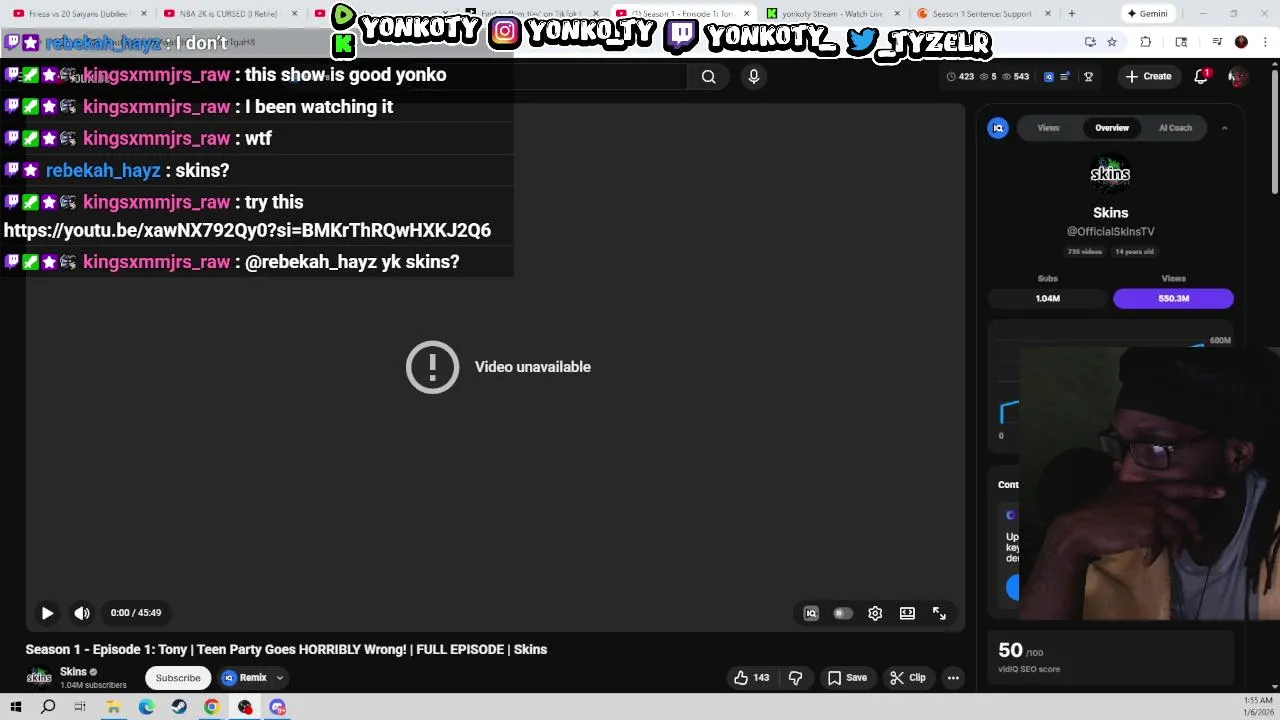Open the Windows Start menu
The height and width of the screenshot is (720, 1280).
point(15,707)
